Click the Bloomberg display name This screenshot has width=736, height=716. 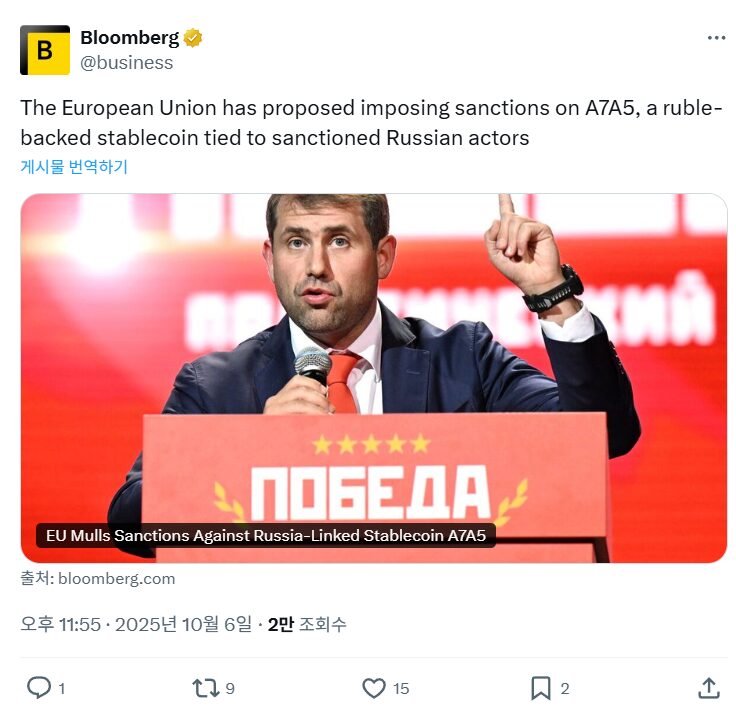point(129,39)
